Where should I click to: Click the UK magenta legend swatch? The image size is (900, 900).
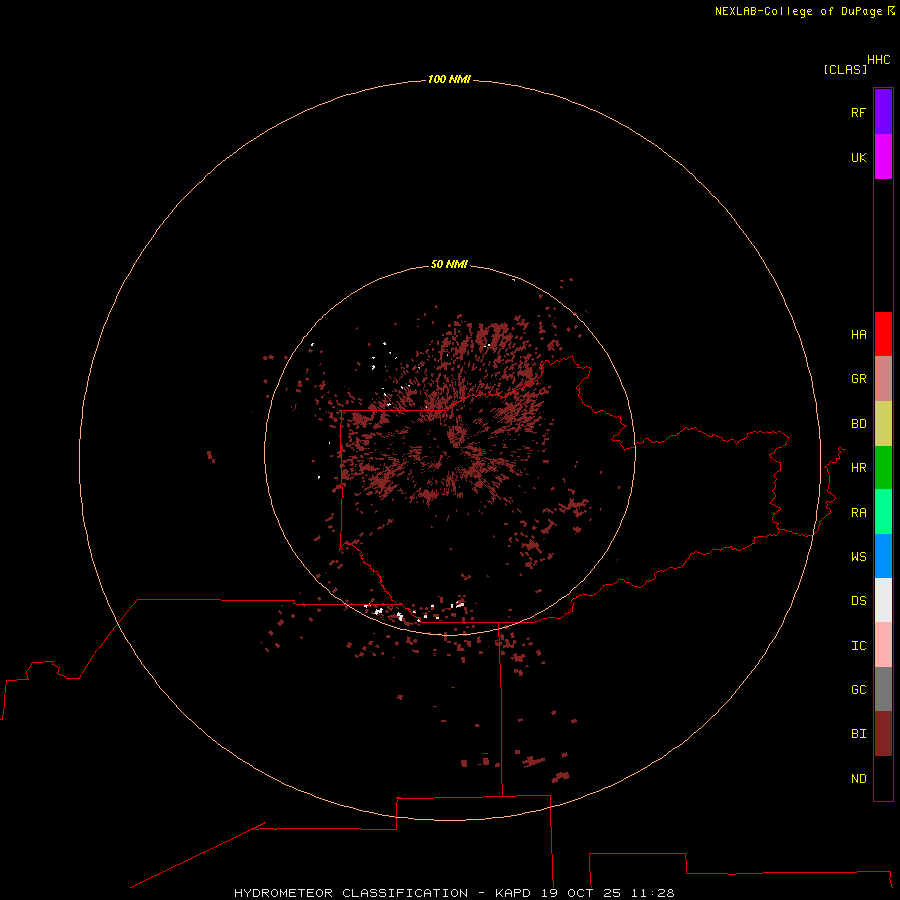[883, 157]
